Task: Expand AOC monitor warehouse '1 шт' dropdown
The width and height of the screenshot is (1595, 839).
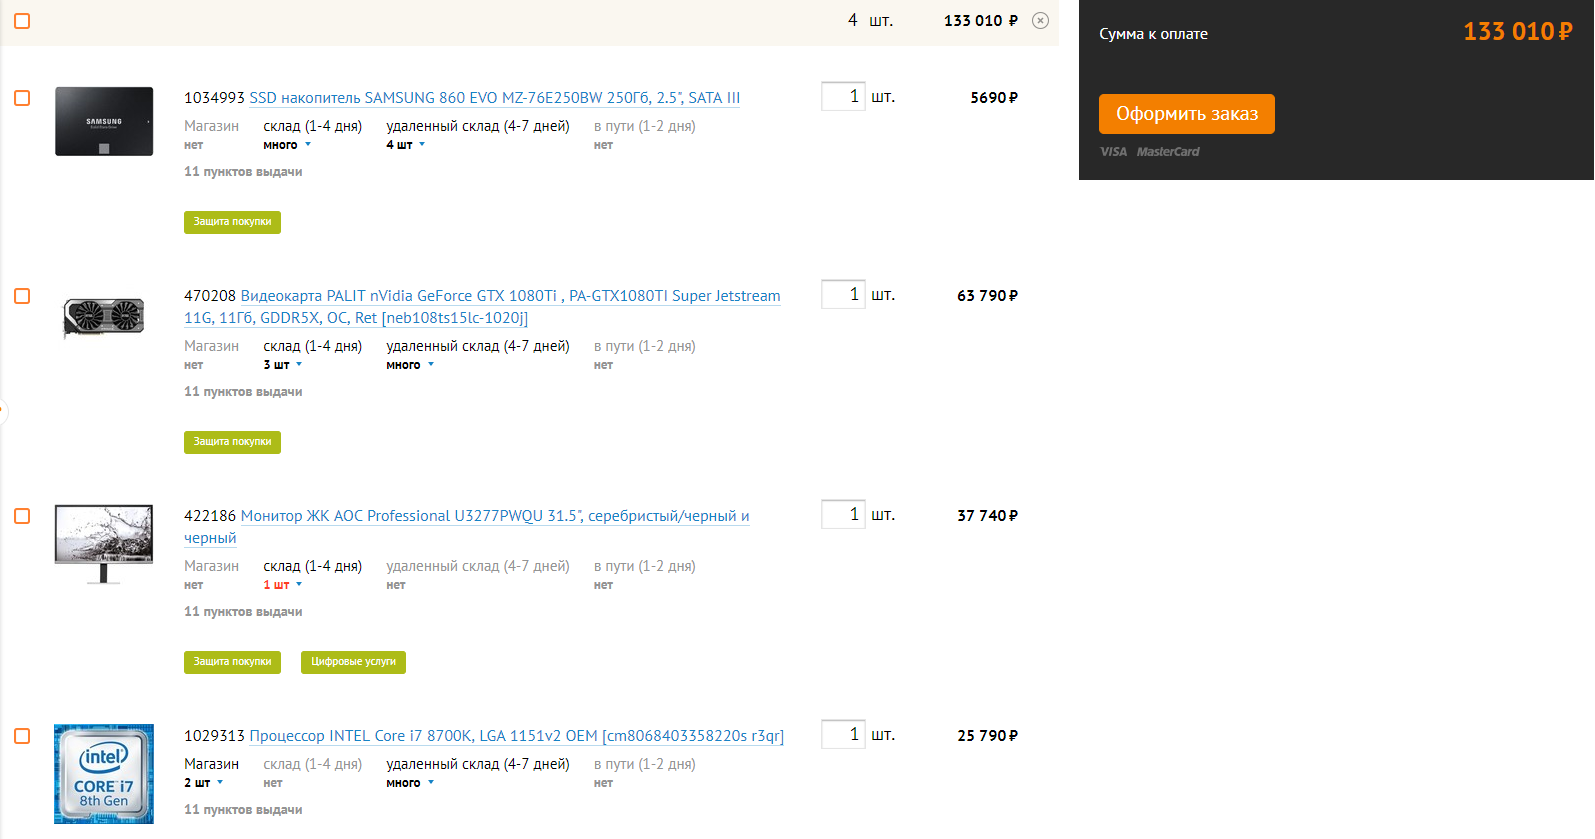Action: point(282,585)
